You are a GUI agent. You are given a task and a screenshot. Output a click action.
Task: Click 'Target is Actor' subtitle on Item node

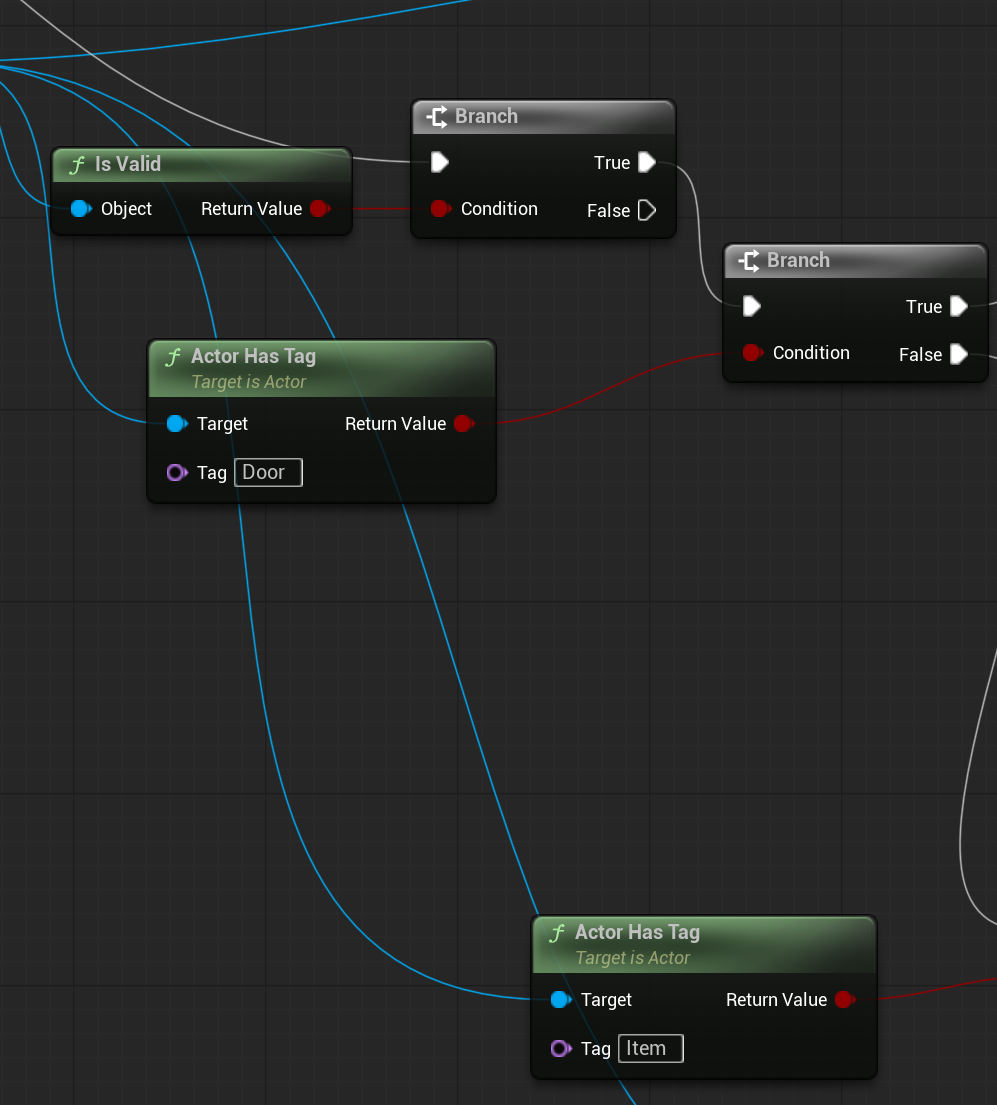[633, 958]
